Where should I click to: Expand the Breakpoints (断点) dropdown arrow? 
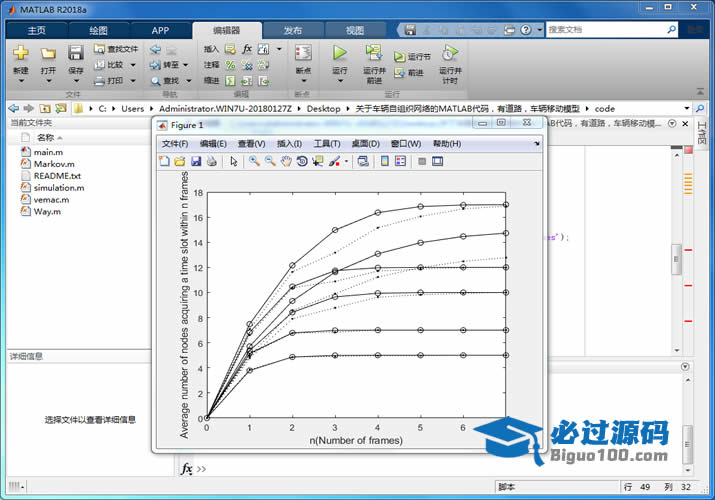pyautogui.click(x=304, y=81)
